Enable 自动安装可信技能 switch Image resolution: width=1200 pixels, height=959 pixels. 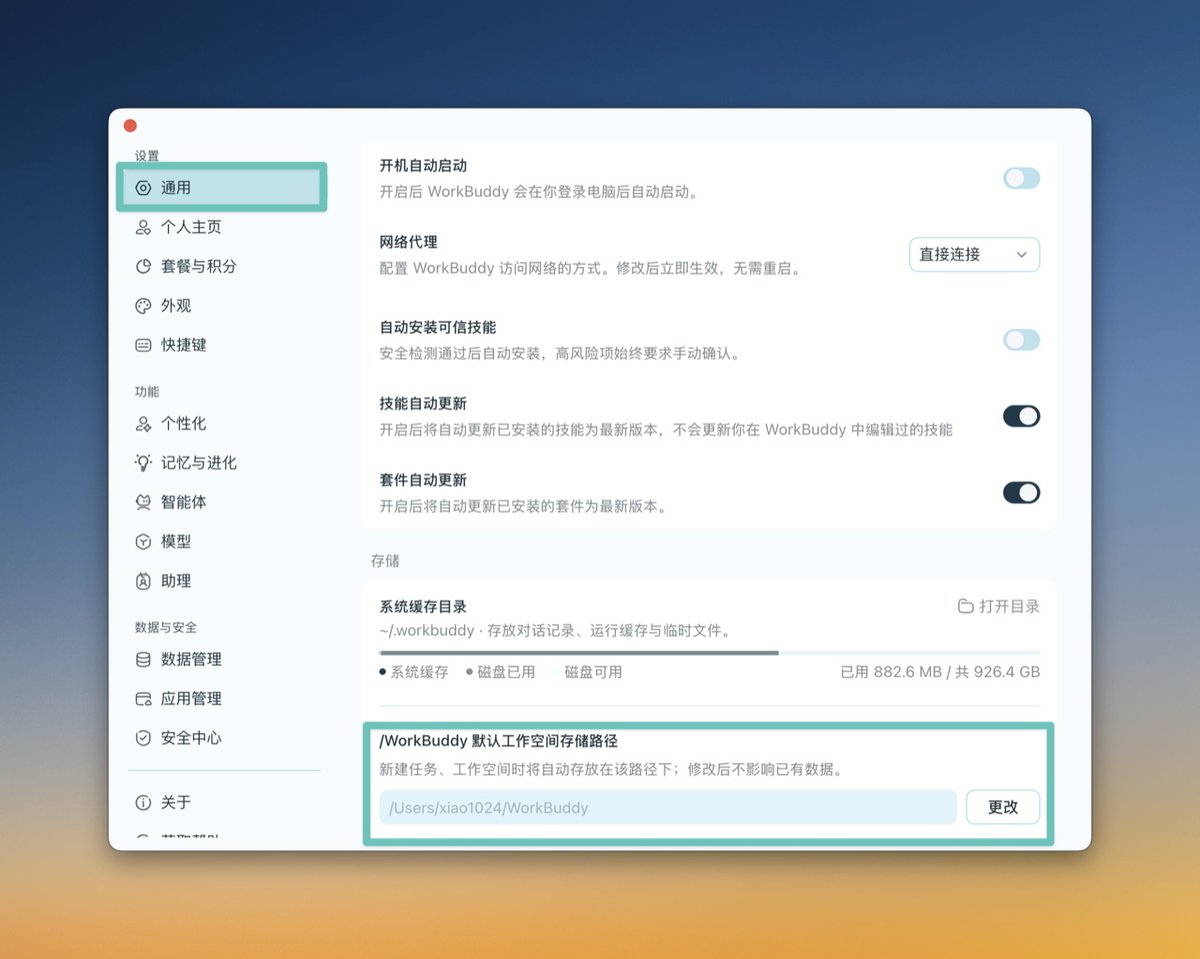point(1021,340)
